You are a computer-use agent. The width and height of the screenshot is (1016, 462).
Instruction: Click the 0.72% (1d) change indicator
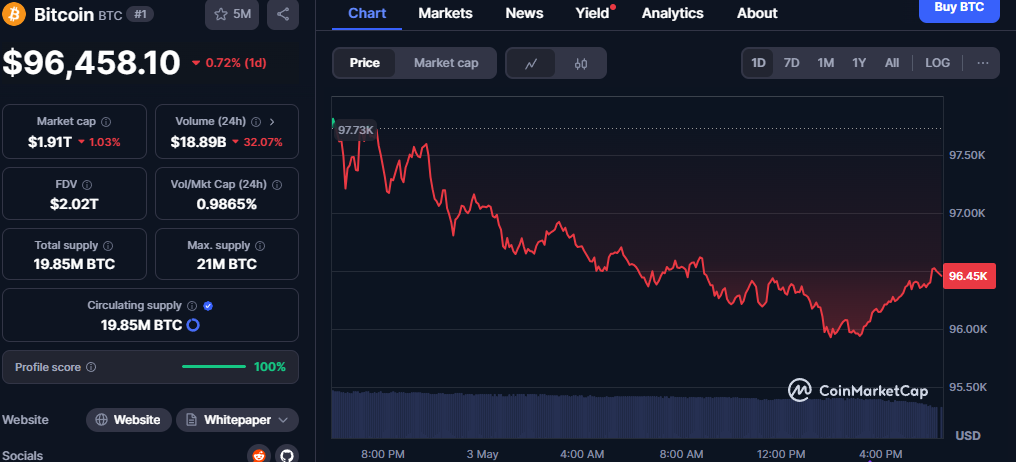coord(229,63)
